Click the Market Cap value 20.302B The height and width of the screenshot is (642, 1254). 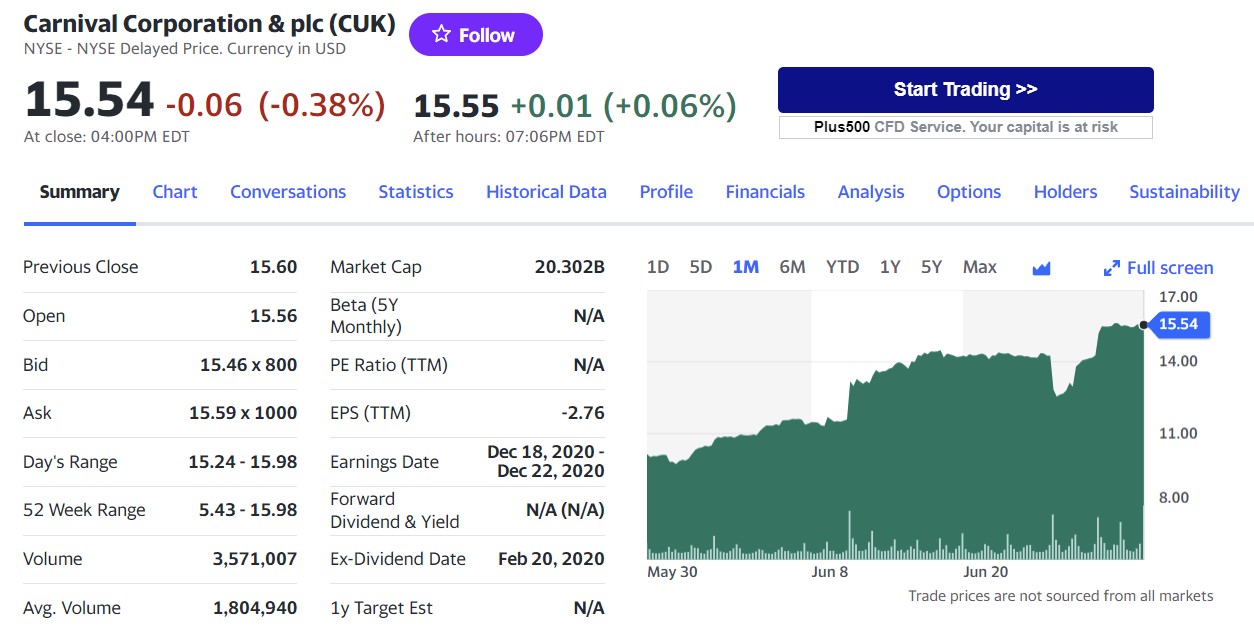coord(570,267)
